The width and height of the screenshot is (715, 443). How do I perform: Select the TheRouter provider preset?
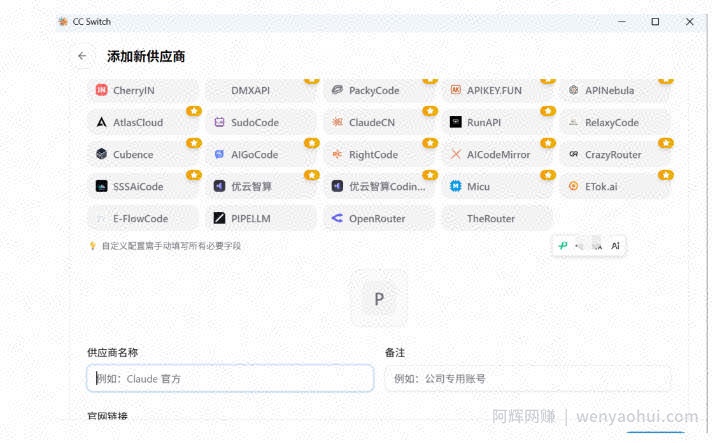497,218
